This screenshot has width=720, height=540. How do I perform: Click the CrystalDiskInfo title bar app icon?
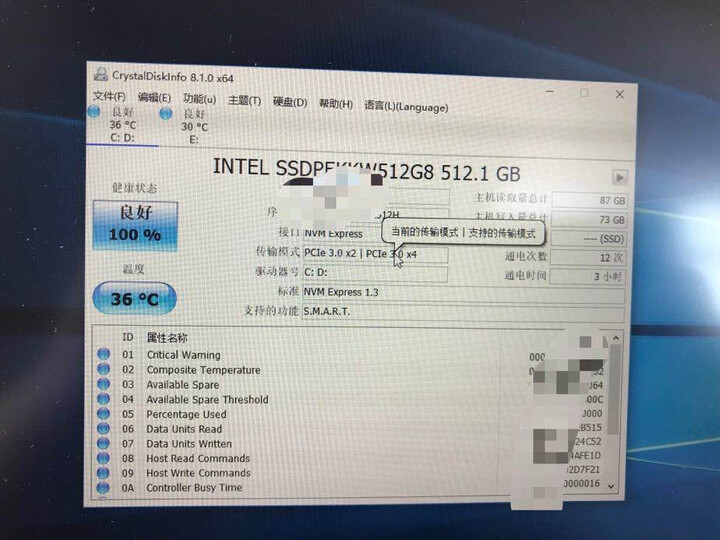pos(101,74)
